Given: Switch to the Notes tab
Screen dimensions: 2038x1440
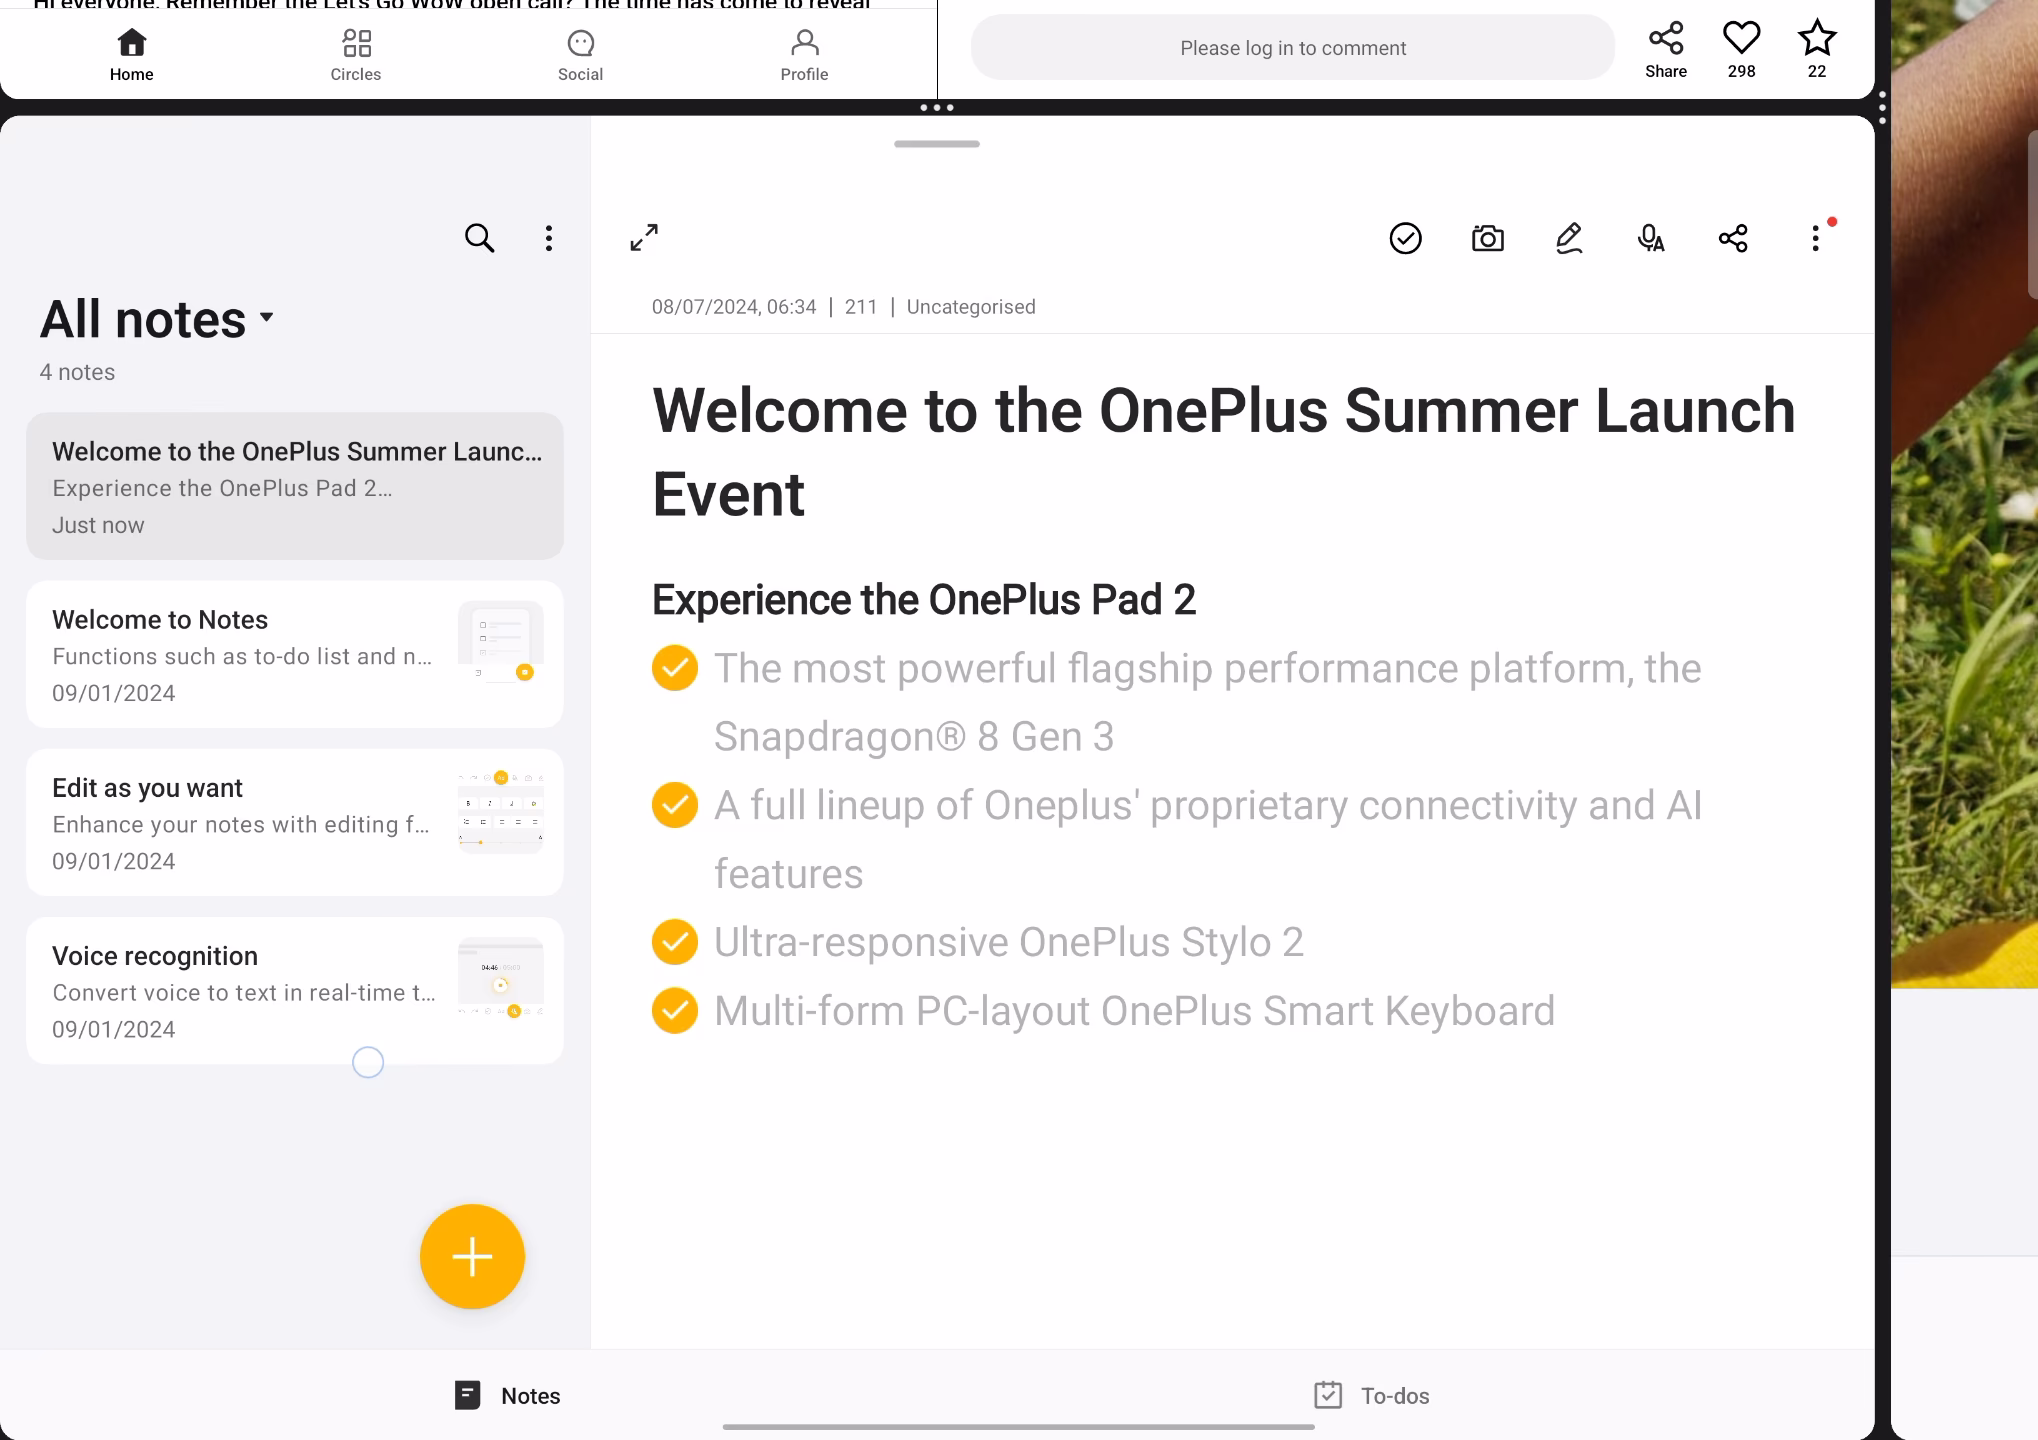Looking at the screenshot, I should (507, 1395).
